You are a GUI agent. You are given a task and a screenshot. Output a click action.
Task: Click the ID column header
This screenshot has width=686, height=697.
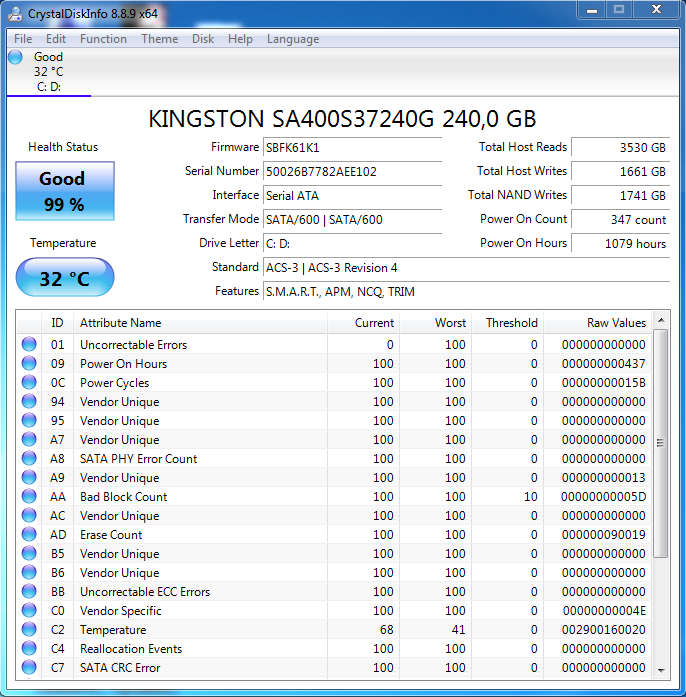(x=57, y=323)
